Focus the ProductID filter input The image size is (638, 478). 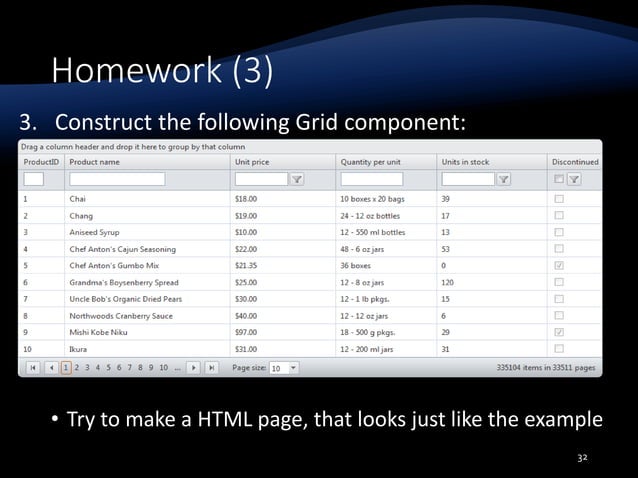[34, 179]
